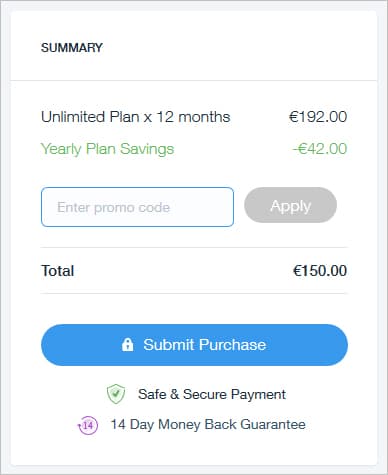Screen dimensions: 388x475
Task: Click the 14 Day Money Back Guarantee text
Action: (208, 424)
